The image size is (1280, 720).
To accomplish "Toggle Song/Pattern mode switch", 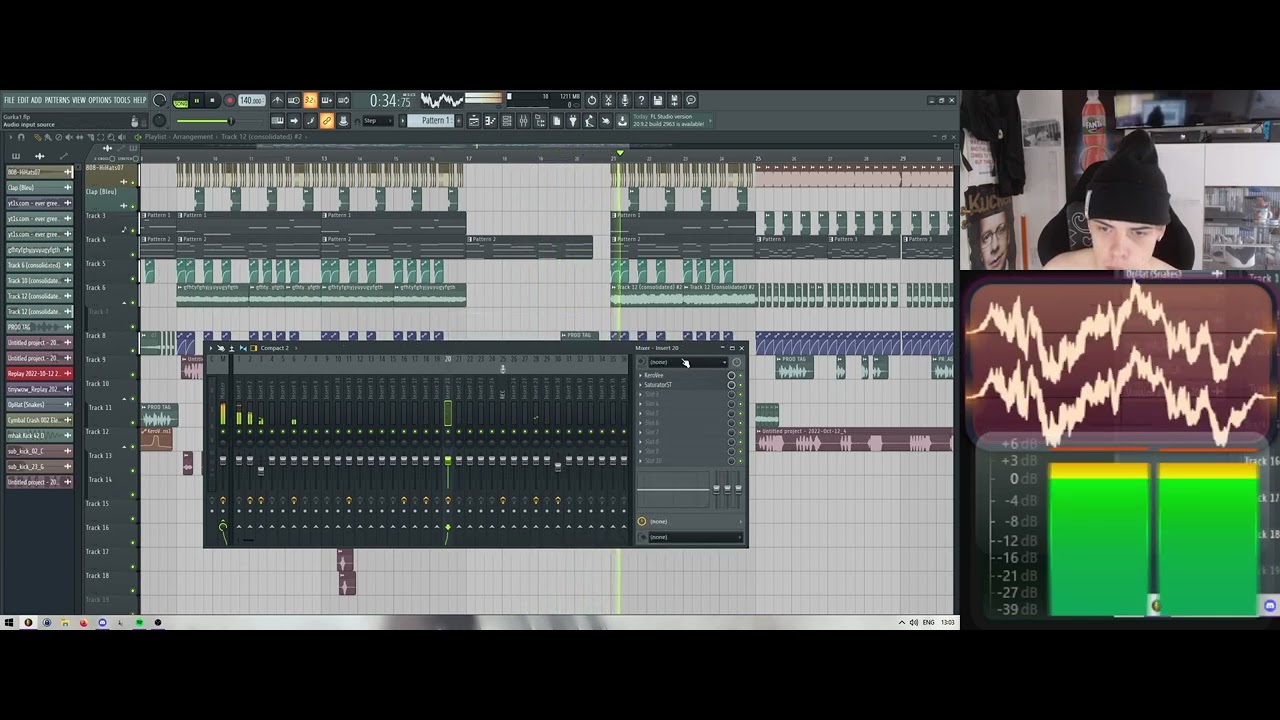I will pyautogui.click(x=181, y=101).
